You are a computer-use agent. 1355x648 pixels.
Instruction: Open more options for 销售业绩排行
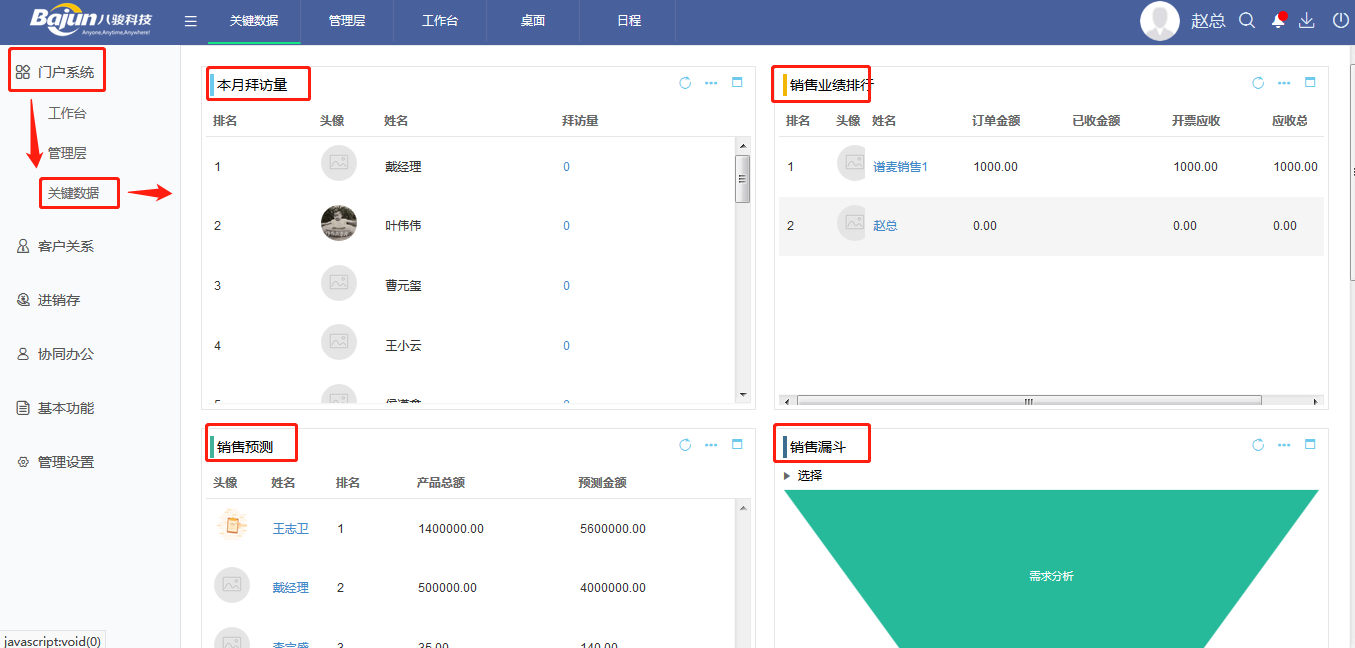click(x=1283, y=83)
